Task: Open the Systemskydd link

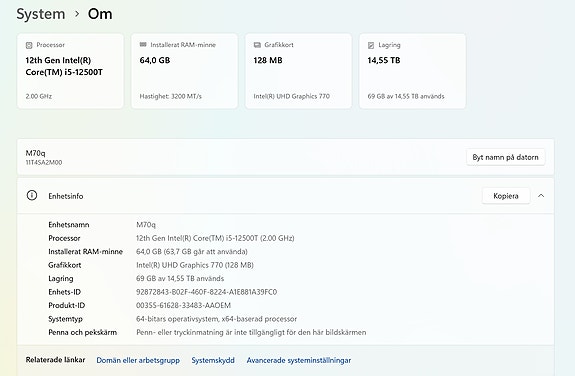Action: (213, 360)
